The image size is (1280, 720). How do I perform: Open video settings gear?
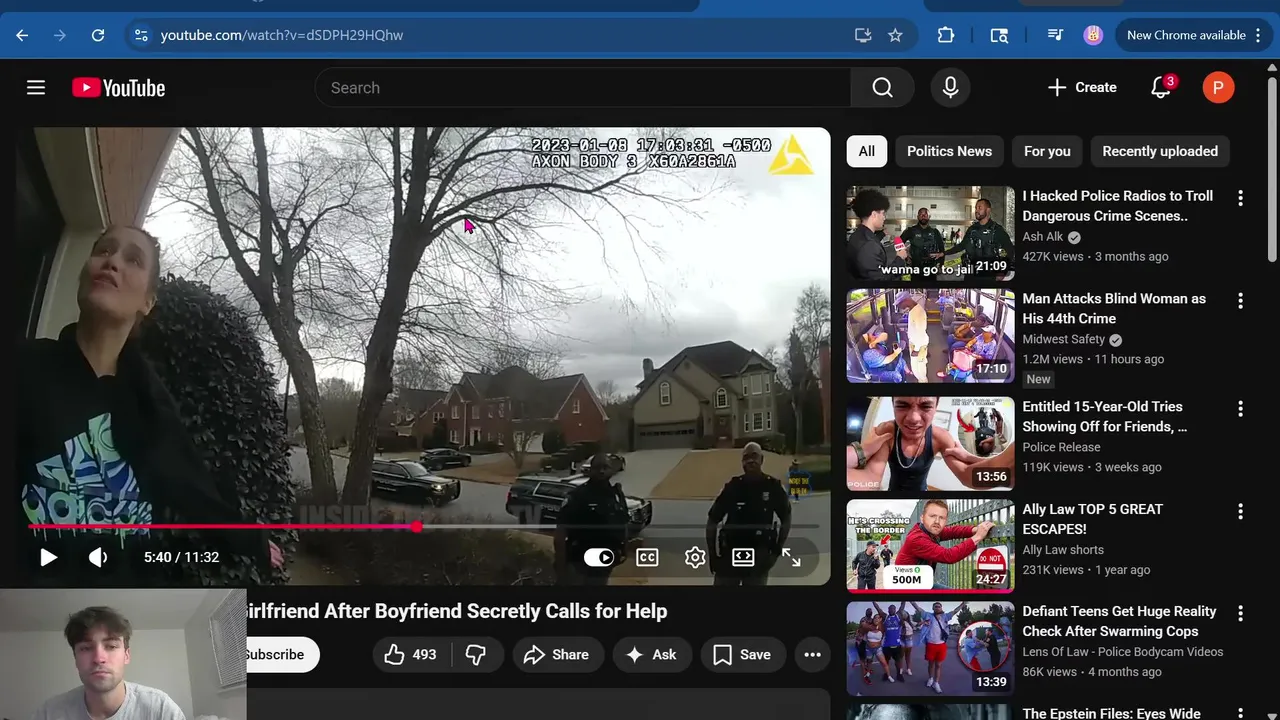click(695, 557)
